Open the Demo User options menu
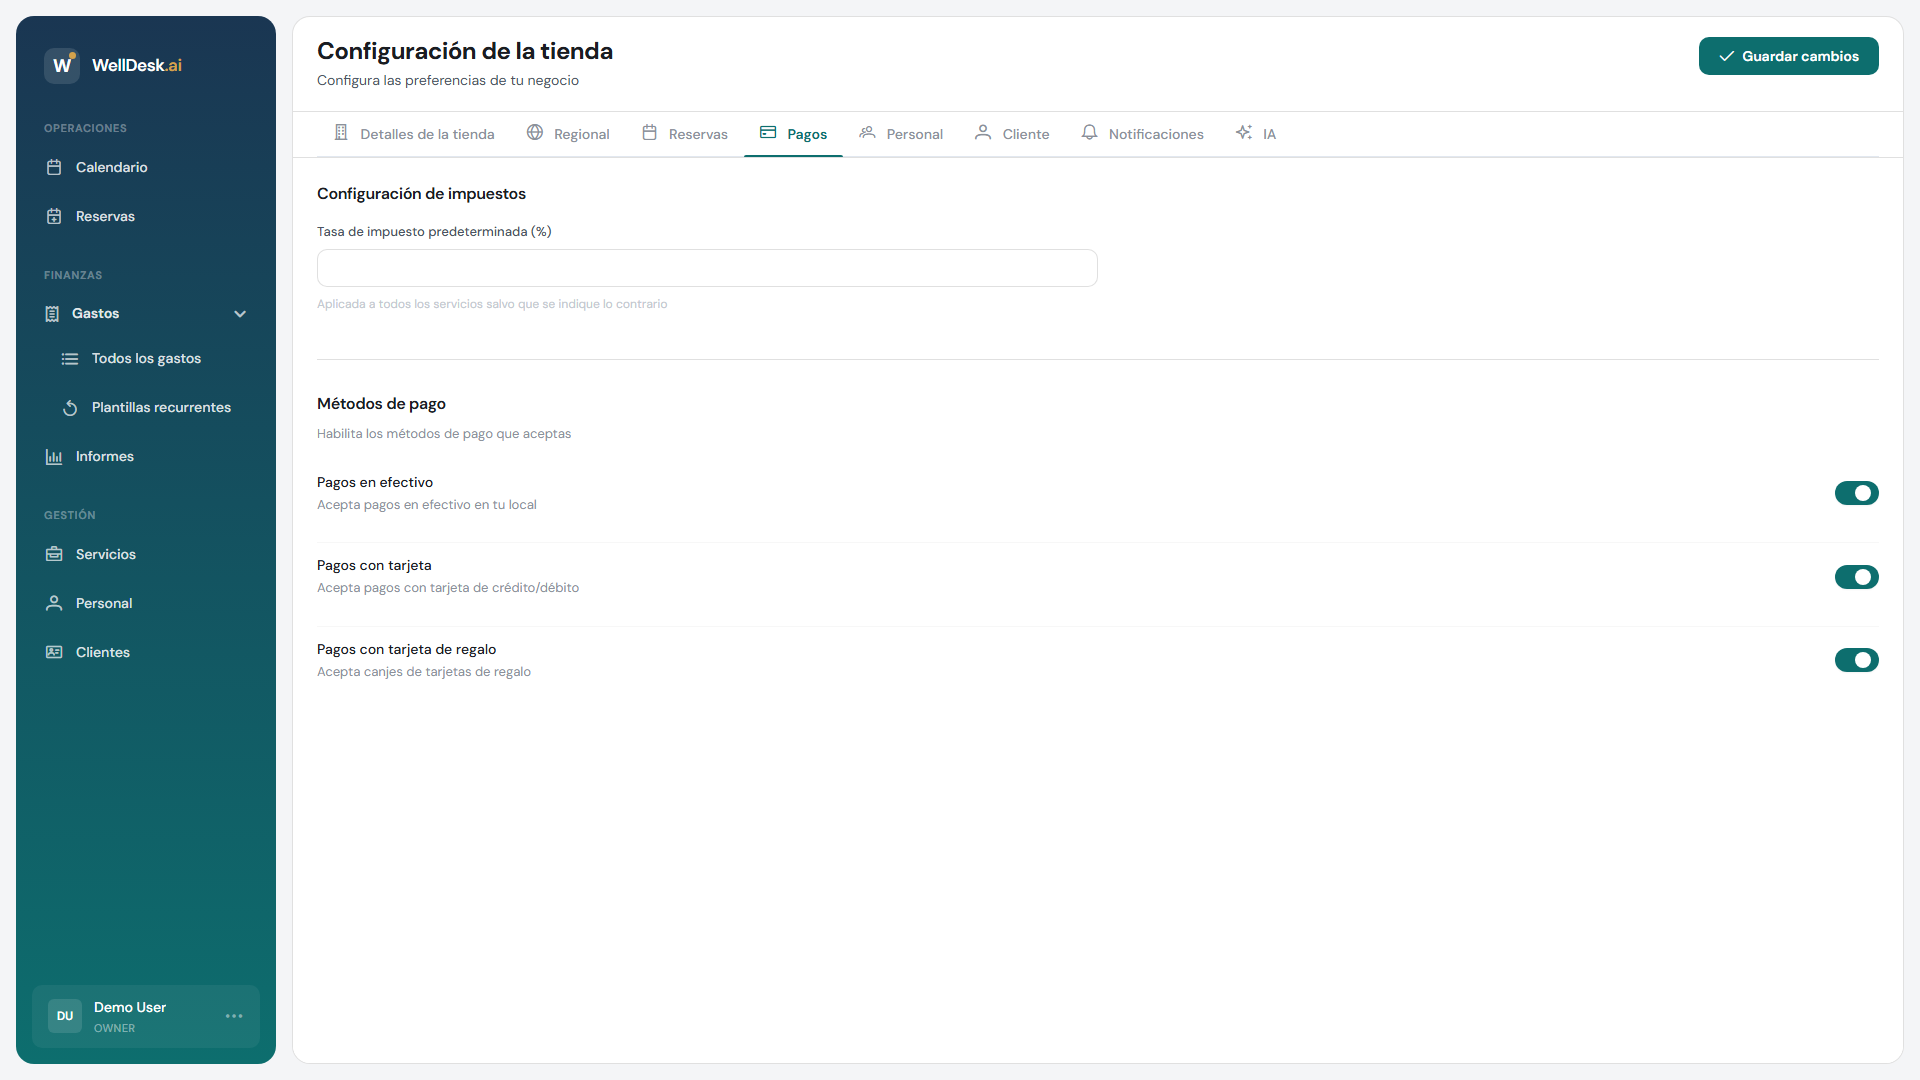 pyautogui.click(x=234, y=1016)
